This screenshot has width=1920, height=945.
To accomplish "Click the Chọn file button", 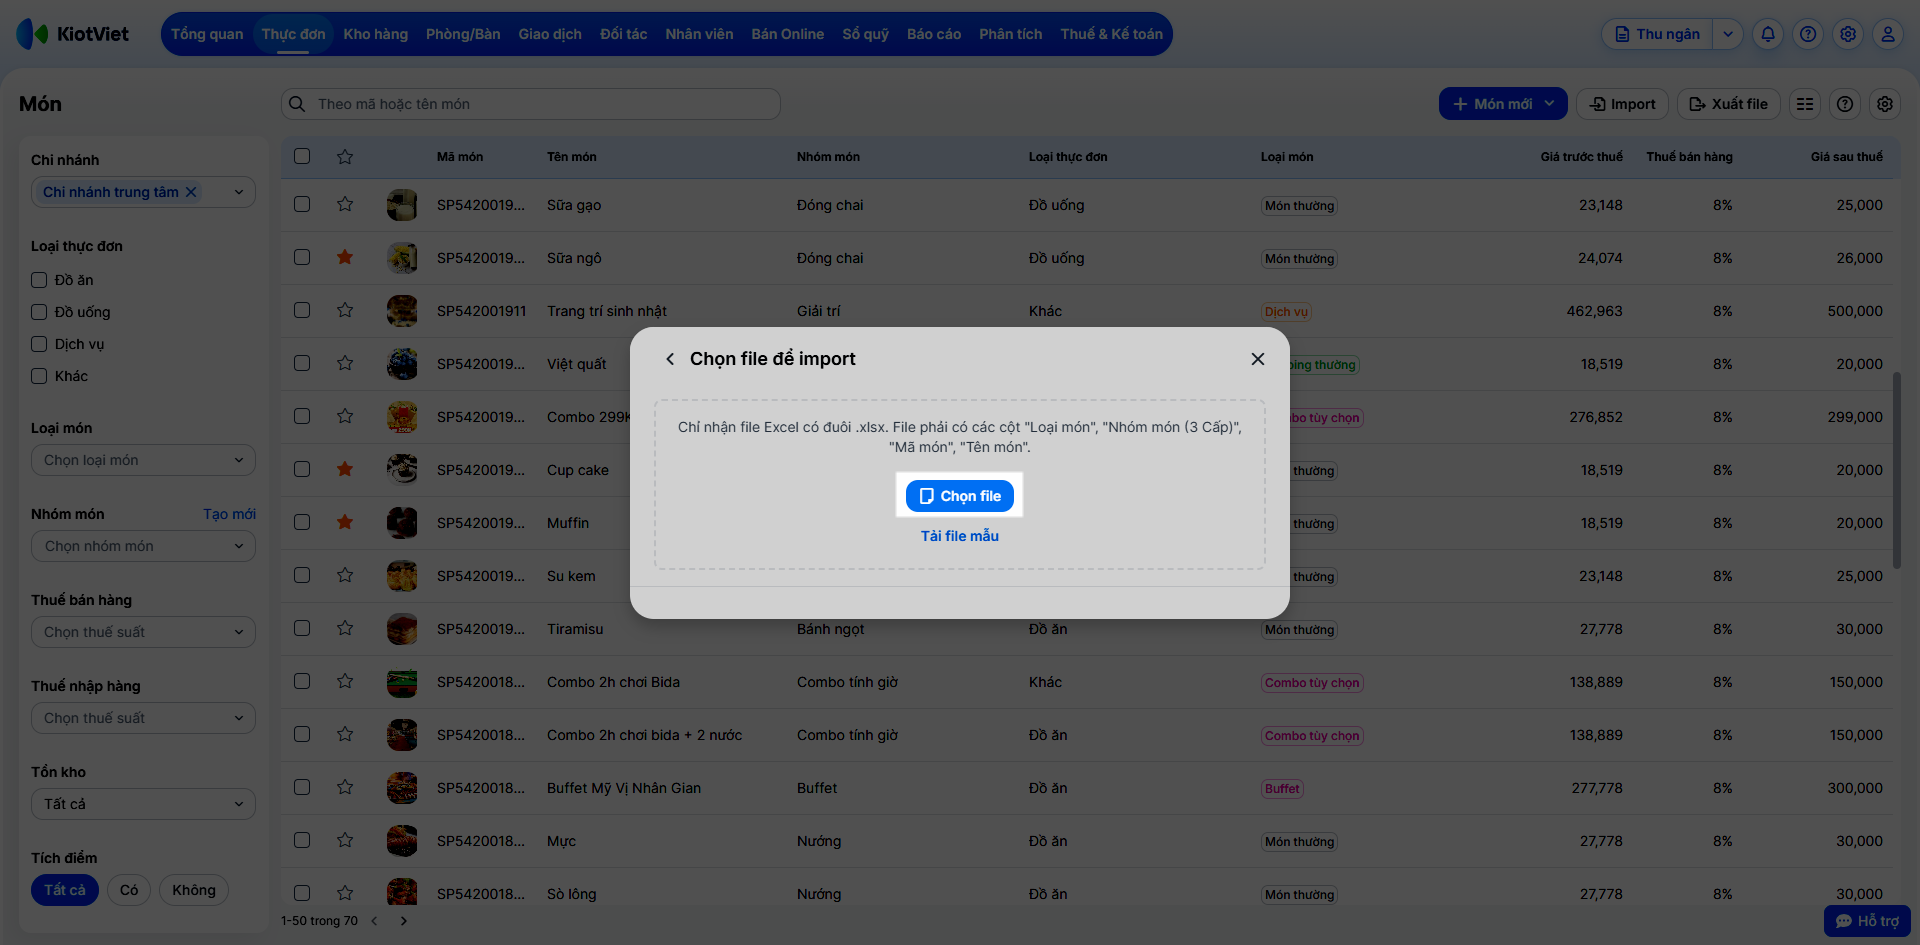I will (x=960, y=496).
